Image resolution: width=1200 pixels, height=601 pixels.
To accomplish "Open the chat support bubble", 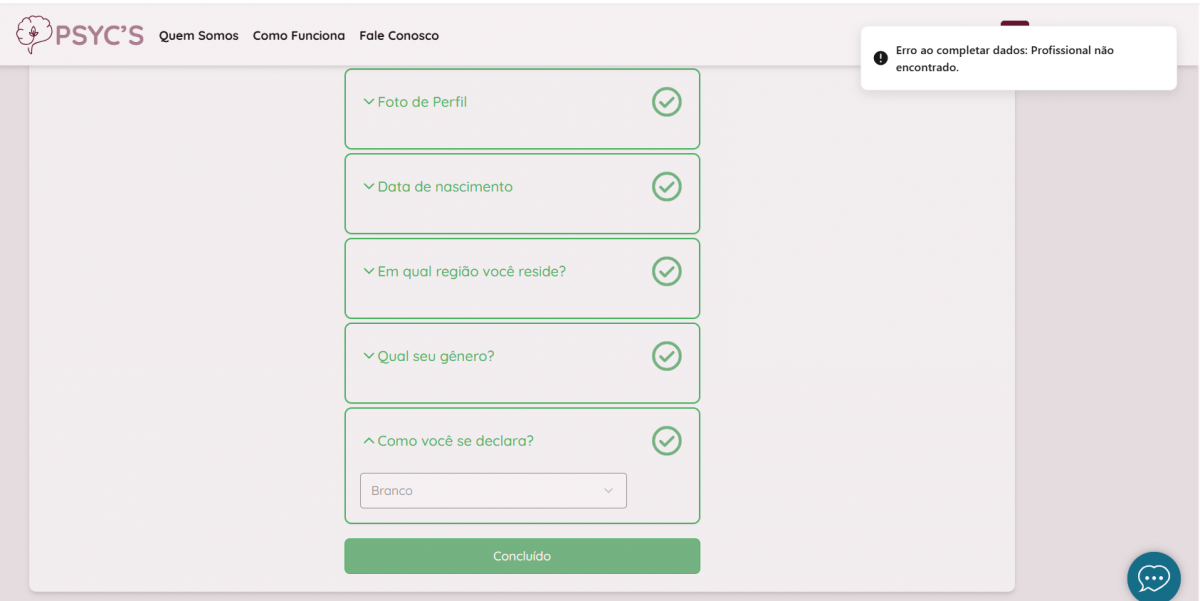I will pos(1153,577).
